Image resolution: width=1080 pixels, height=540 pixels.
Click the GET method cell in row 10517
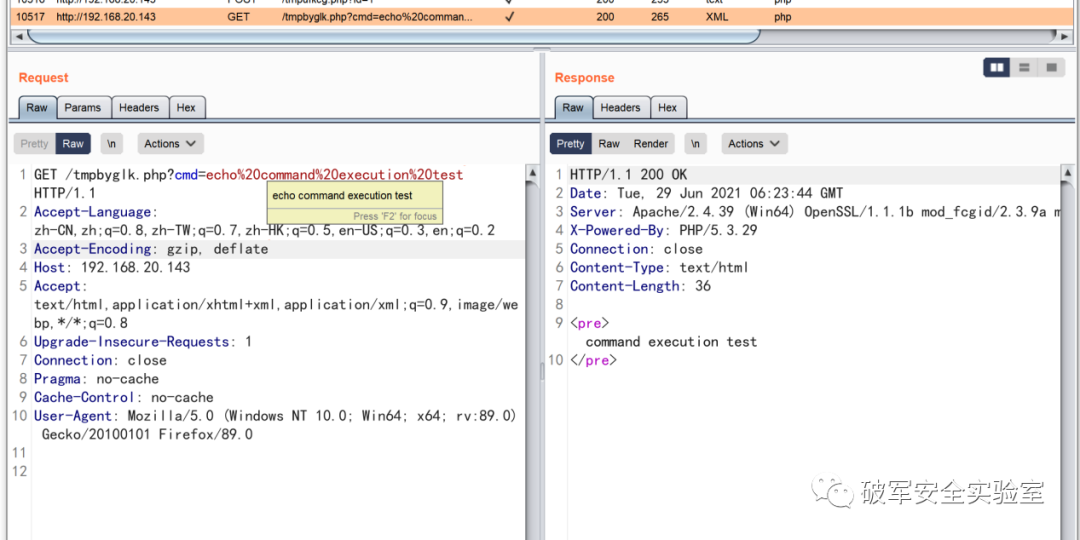pos(238,17)
